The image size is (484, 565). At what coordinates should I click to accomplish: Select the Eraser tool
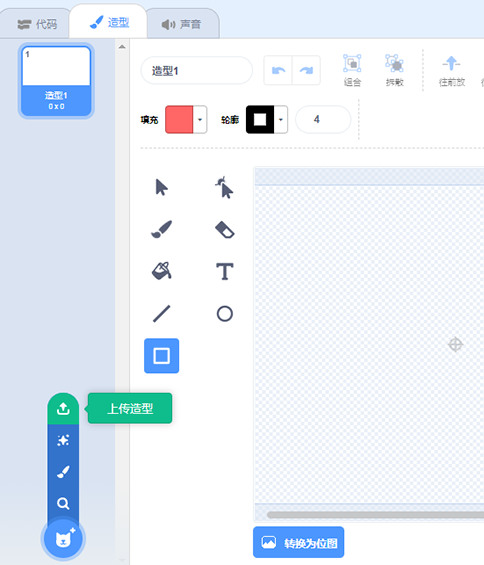[x=225, y=230]
